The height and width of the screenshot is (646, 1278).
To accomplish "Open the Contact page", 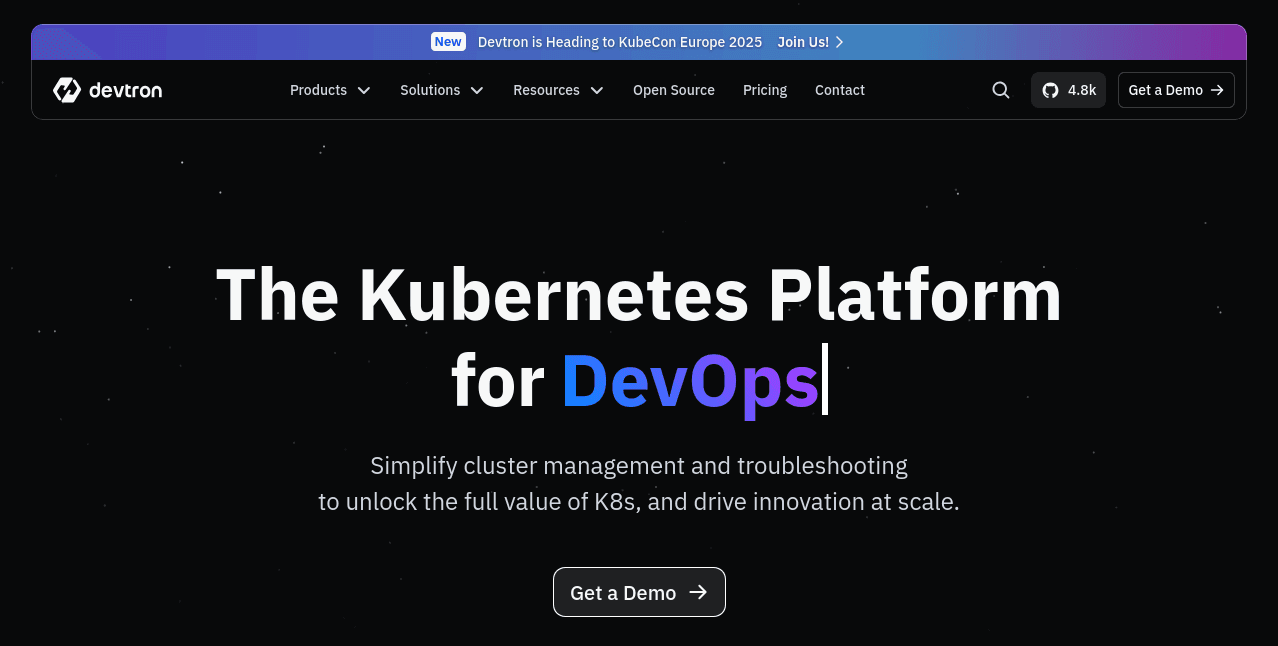I will point(840,90).
